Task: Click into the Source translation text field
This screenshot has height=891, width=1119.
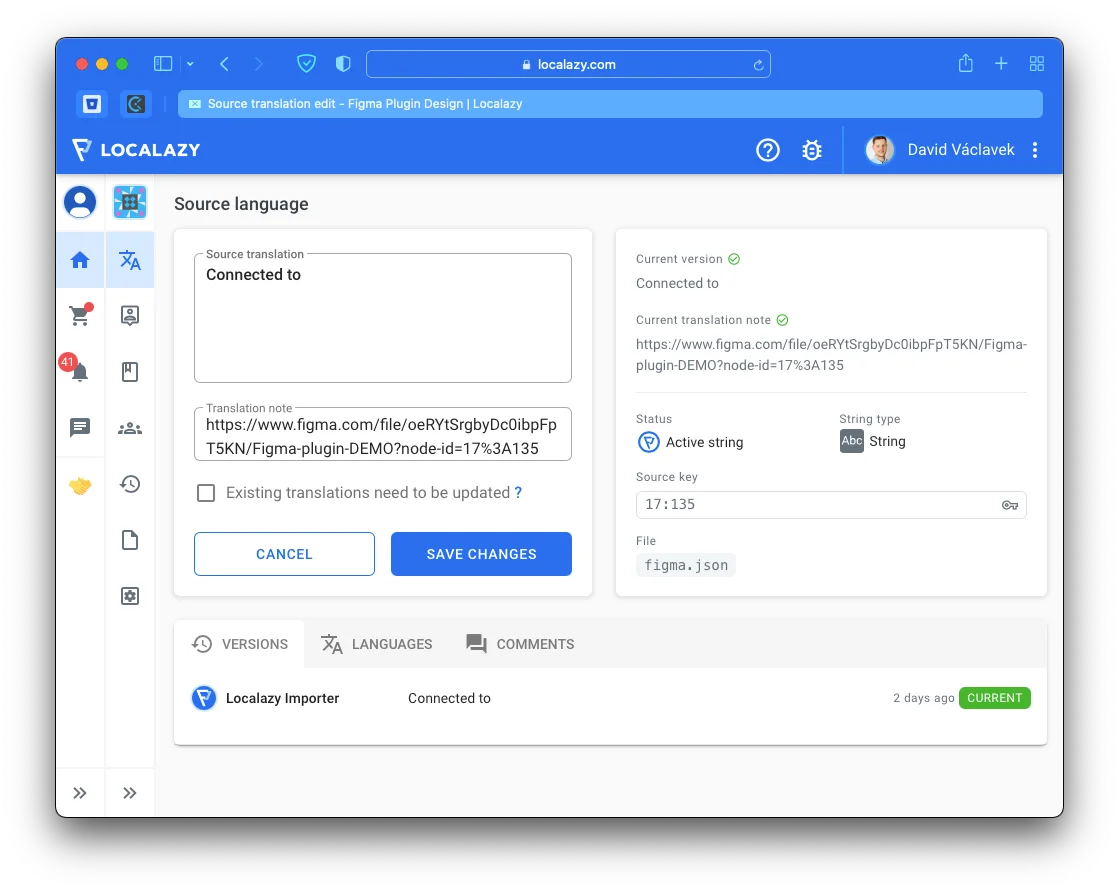Action: [382, 320]
